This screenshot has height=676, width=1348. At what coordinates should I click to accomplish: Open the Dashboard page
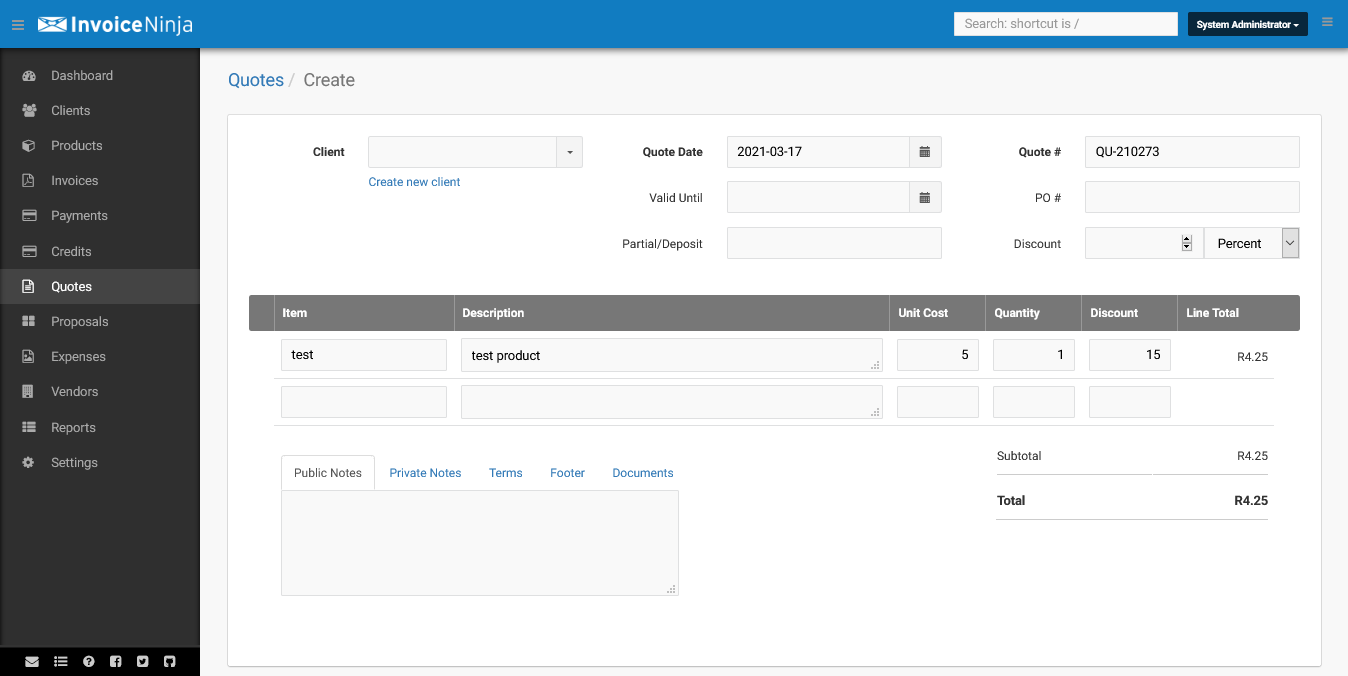coord(81,75)
